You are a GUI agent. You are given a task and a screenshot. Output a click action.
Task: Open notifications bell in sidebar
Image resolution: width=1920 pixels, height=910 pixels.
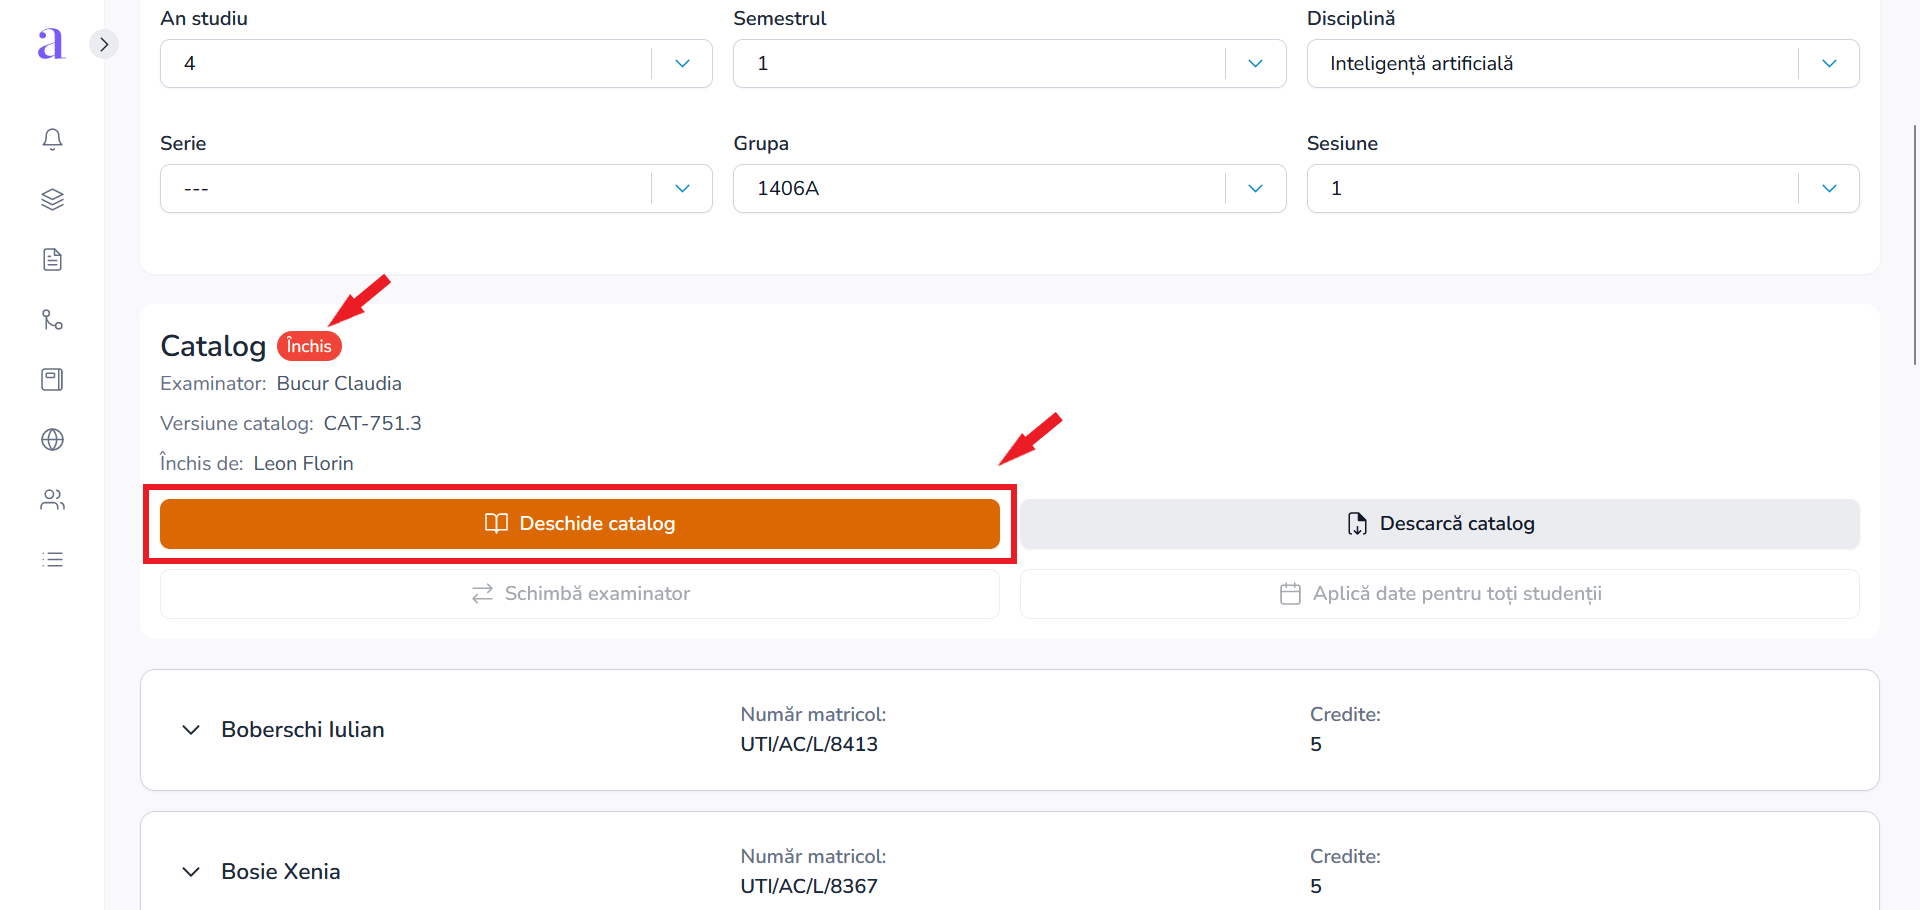[53, 139]
